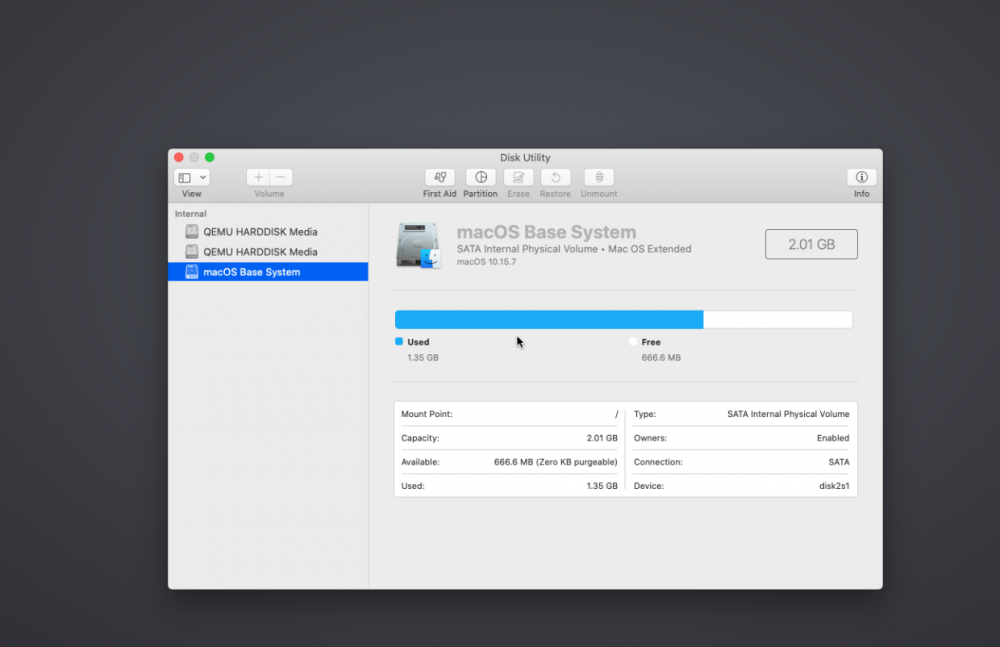Select the second QEMU HARDDISK Media
This screenshot has width=1000, height=647.
click(x=268, y=251)
